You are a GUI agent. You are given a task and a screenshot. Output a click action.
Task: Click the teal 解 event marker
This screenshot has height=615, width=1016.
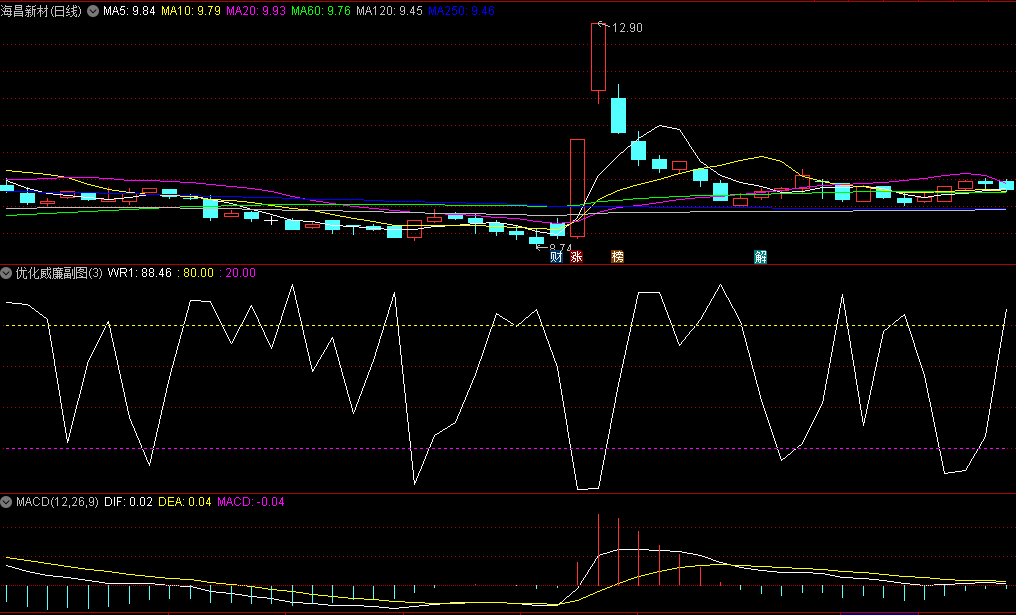(x=761, y=257)
